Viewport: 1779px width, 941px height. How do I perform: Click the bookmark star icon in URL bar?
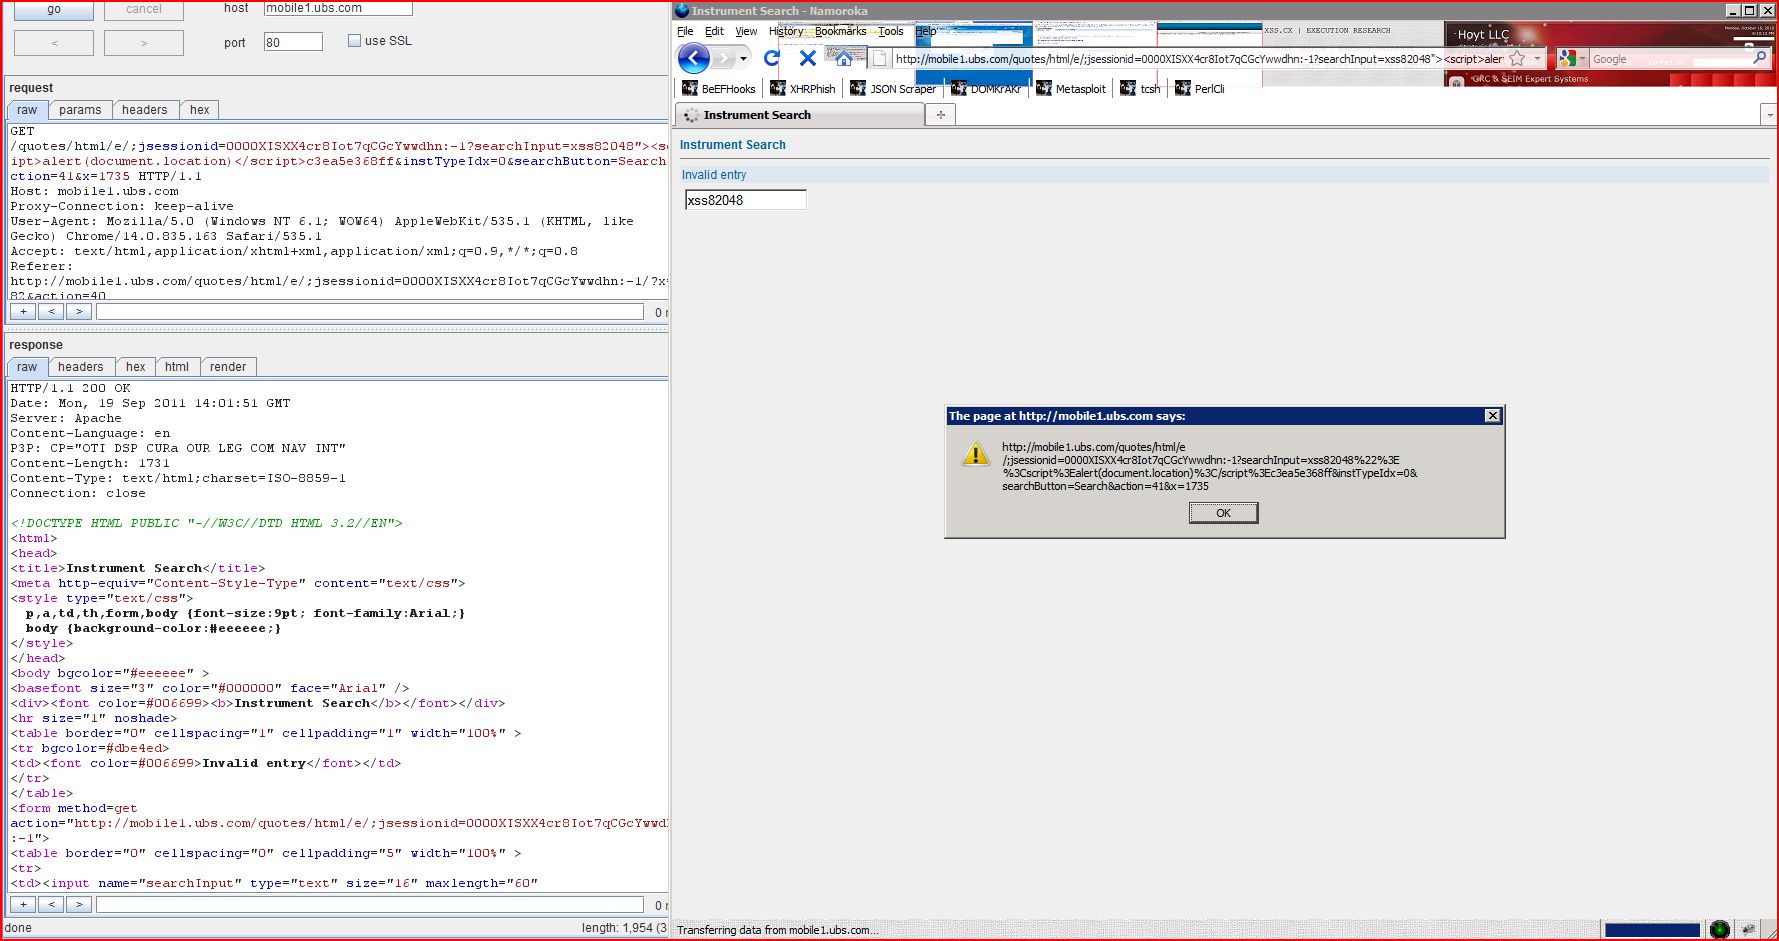coord(1517,59)
